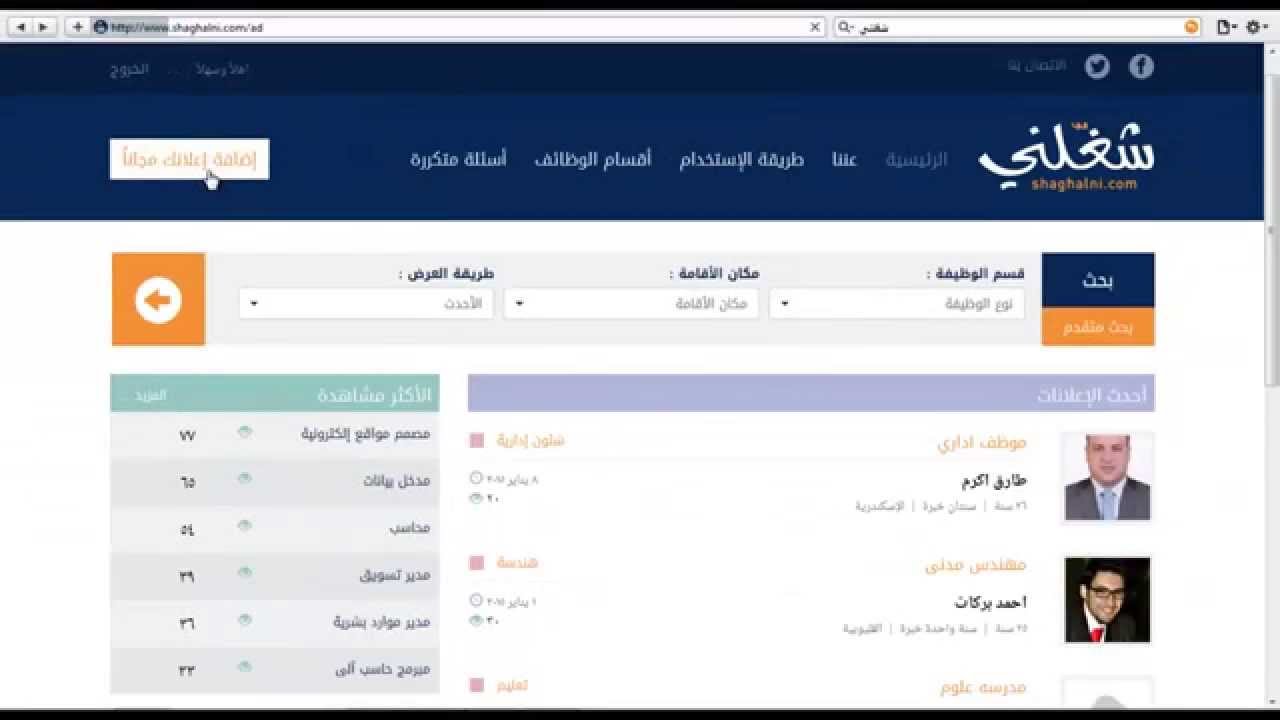1280x720 pixels.
Task: Click the orange بحث متقدم advanced search button
Action: [x=1098, y=327]
